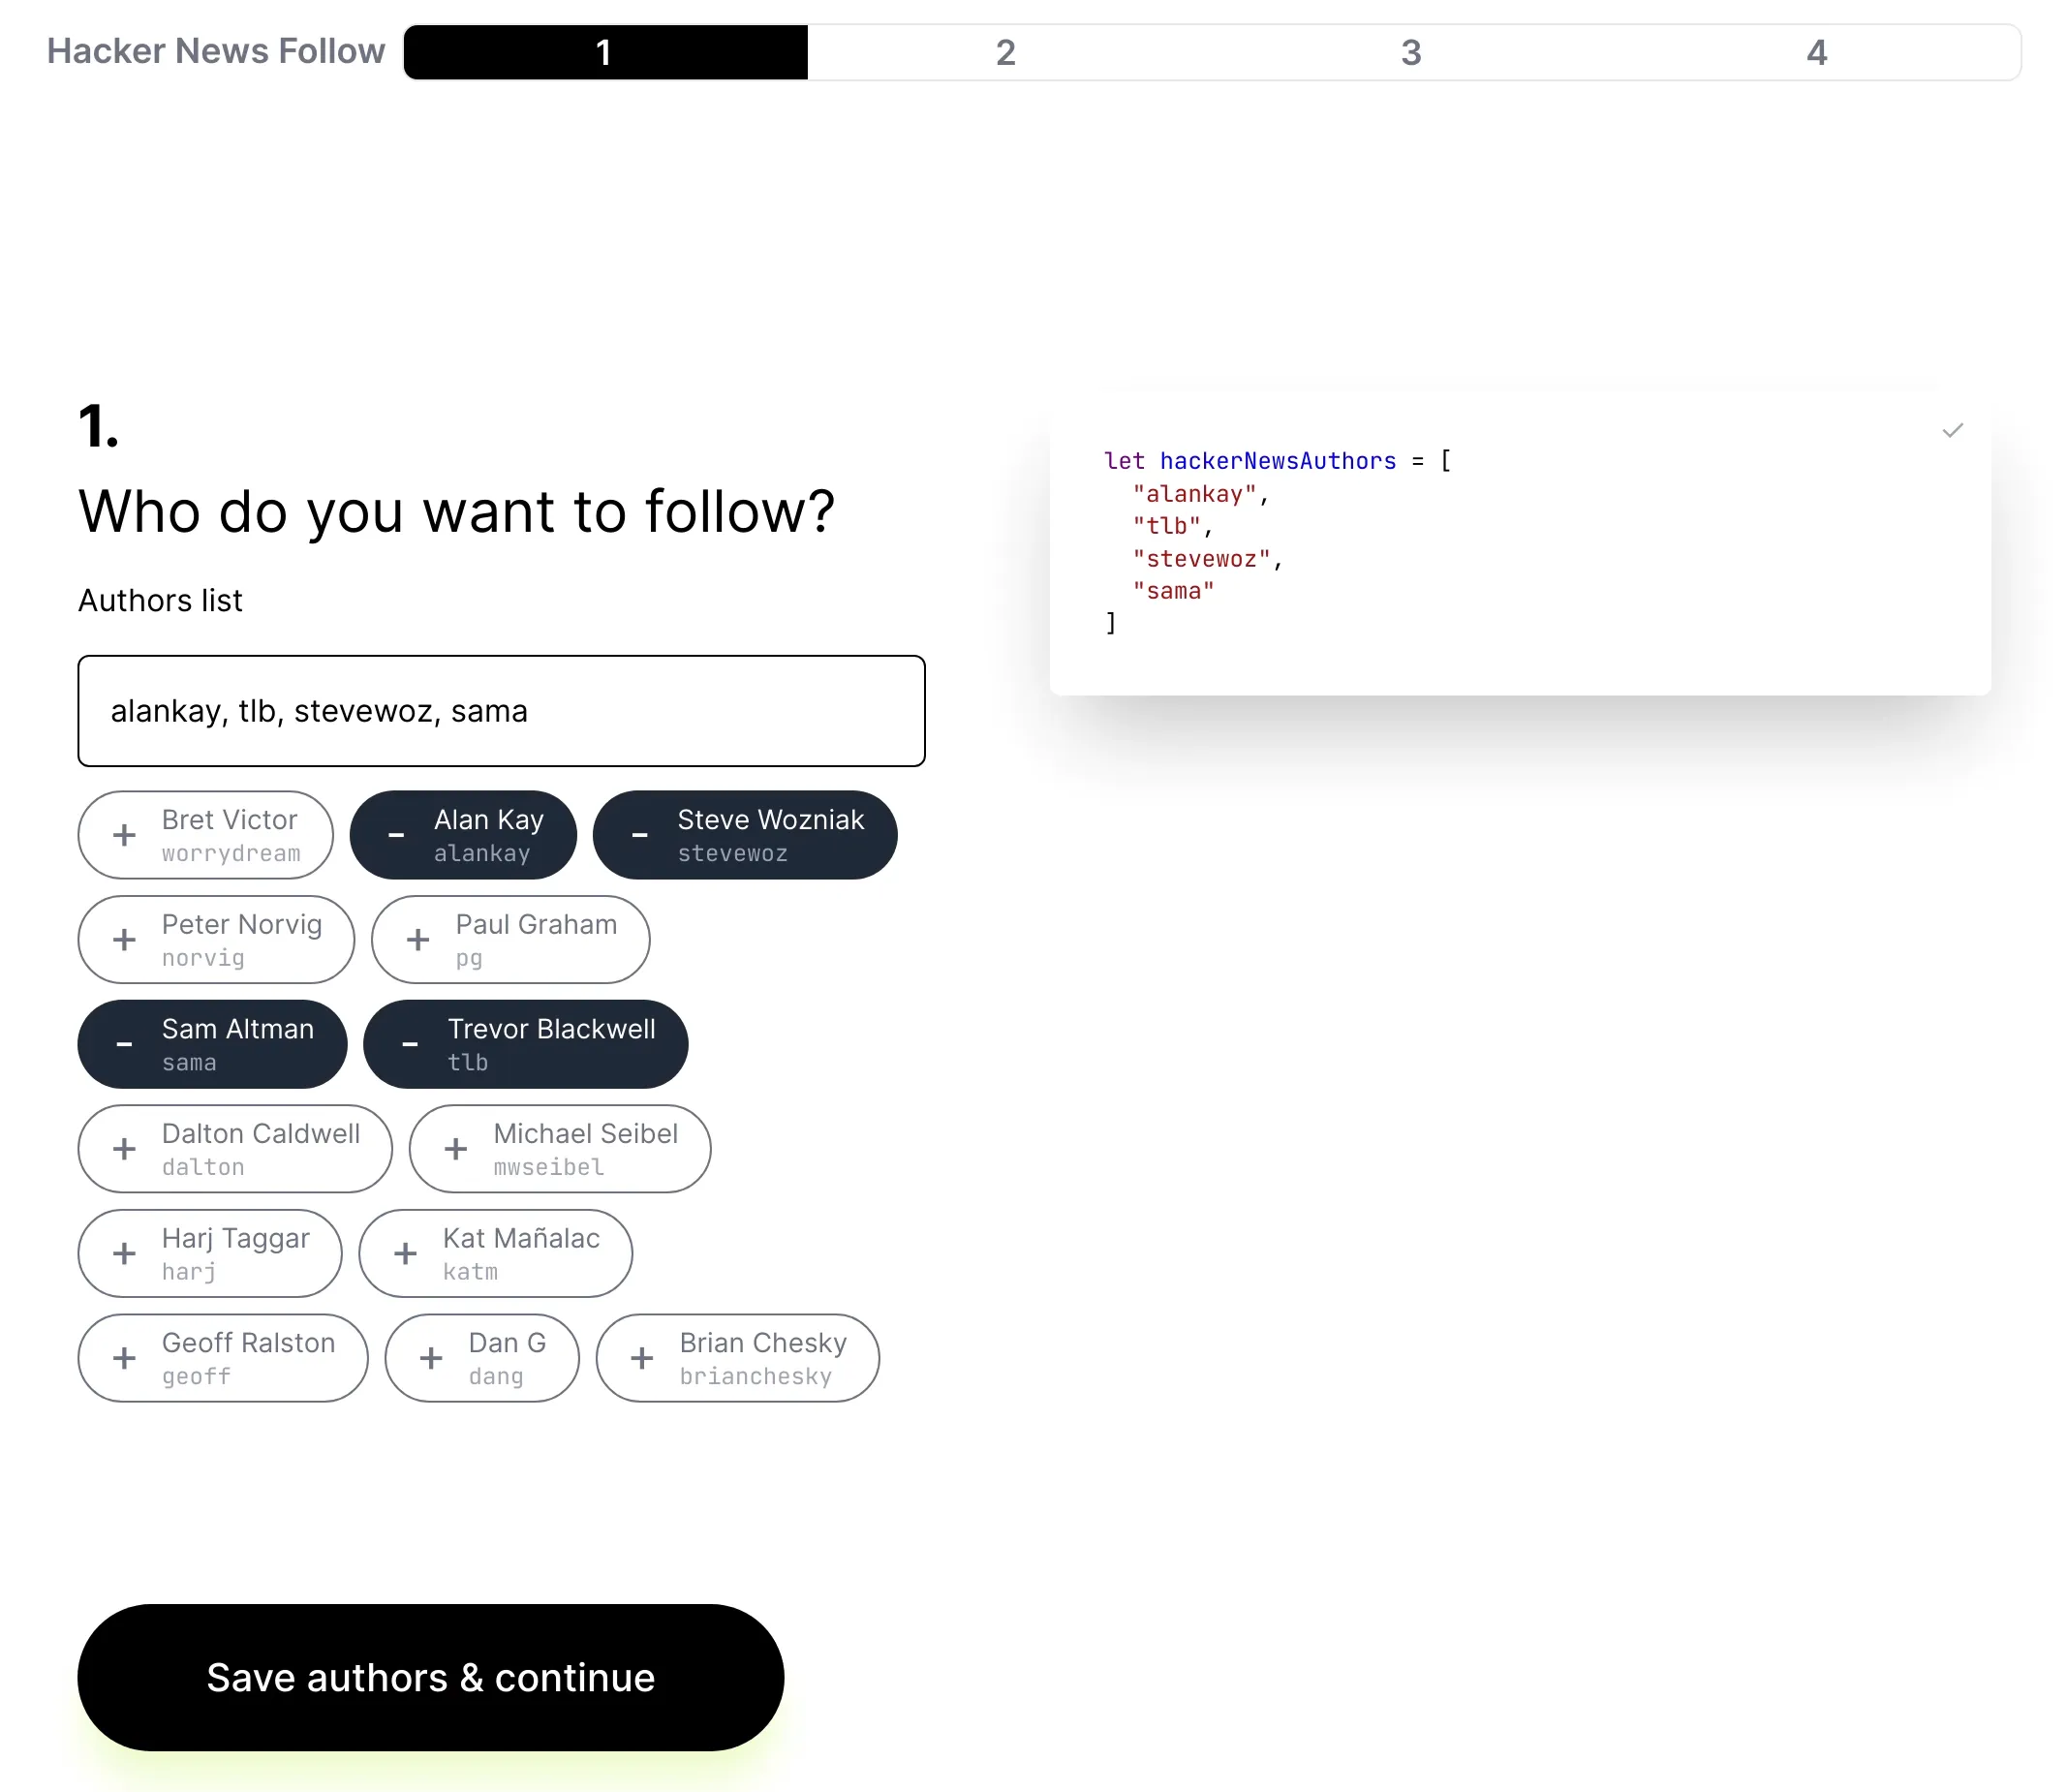Select Dan G author chip
The width and height of the screenshot is (2067, 1792).
[482, 1358]
